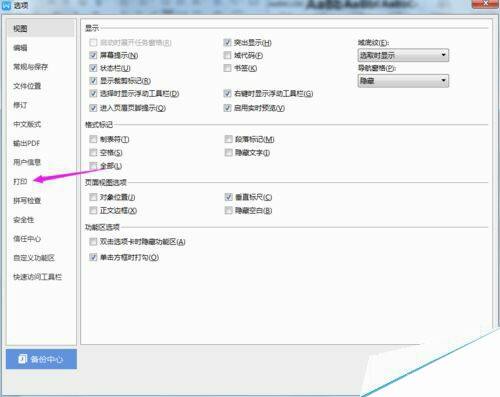
Task: Open the 备份中心 backup center button
Action: pyautogui.click(x=41, y=359)
